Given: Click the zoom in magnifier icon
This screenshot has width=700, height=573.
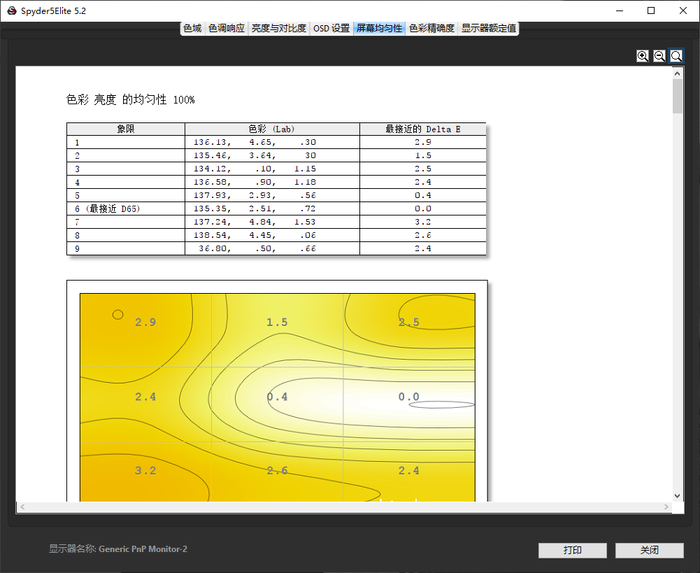Looking at the screenshot, I should point(643,56).
